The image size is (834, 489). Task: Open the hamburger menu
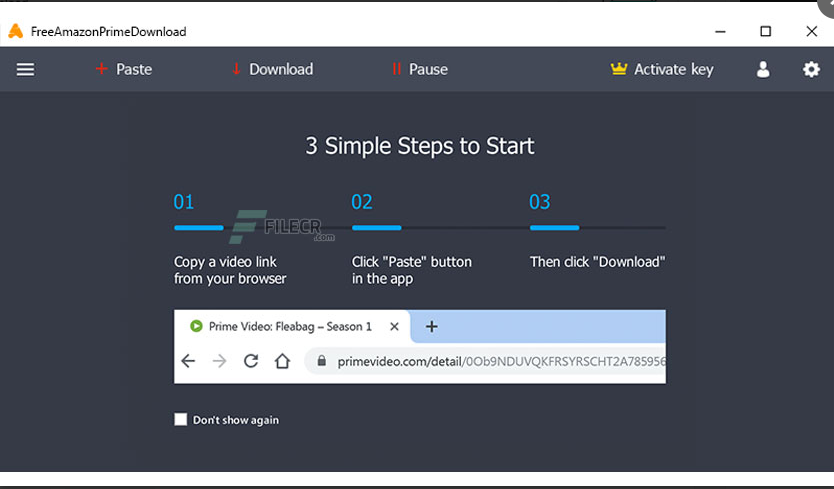25,69
